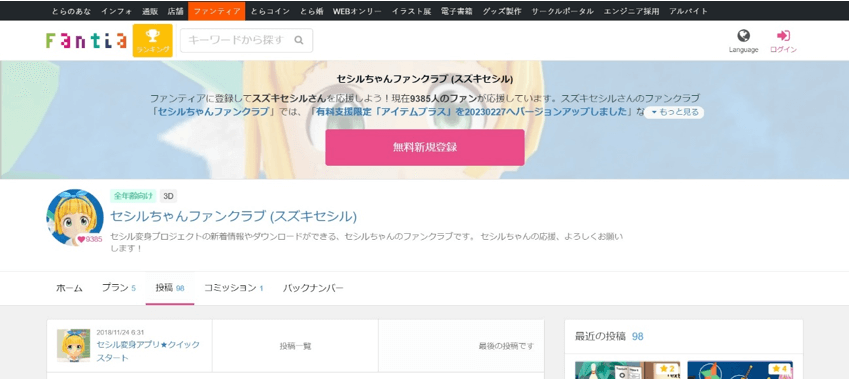Open 店舗 in top bar

coord(175,11)
